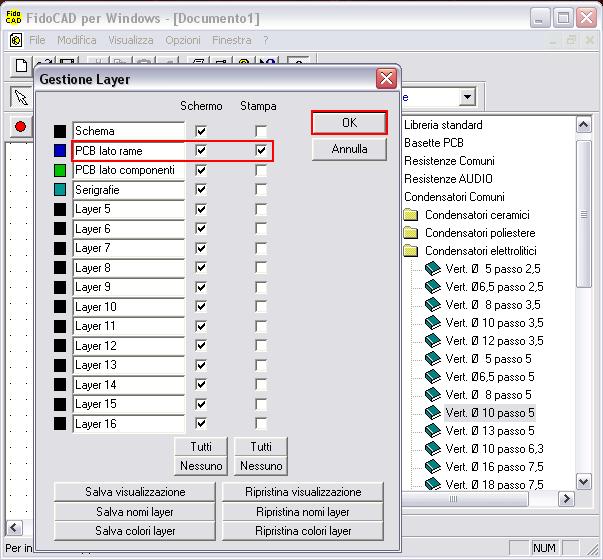The height and width of the screenshot is (560, 603).
Task: Select the Vert. Ø 5 passo 2,5 book icon
Action: (x=433, y=268)
